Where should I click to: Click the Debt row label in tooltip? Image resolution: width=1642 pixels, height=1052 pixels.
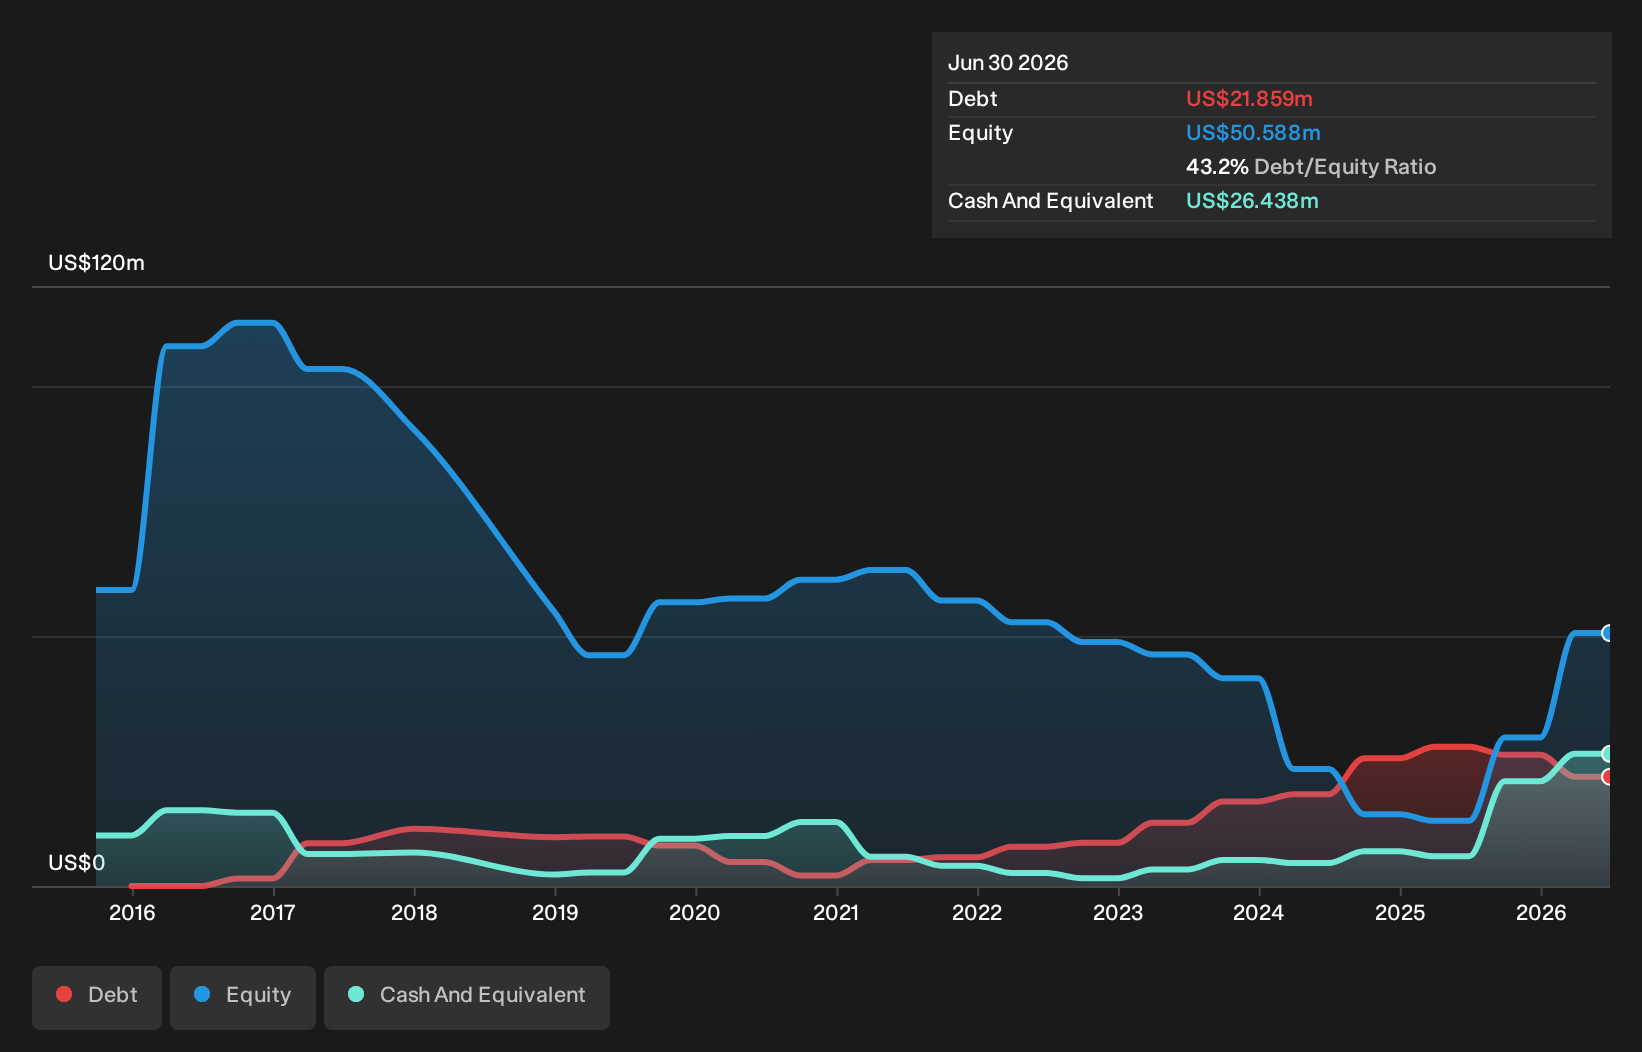(973, 99)
